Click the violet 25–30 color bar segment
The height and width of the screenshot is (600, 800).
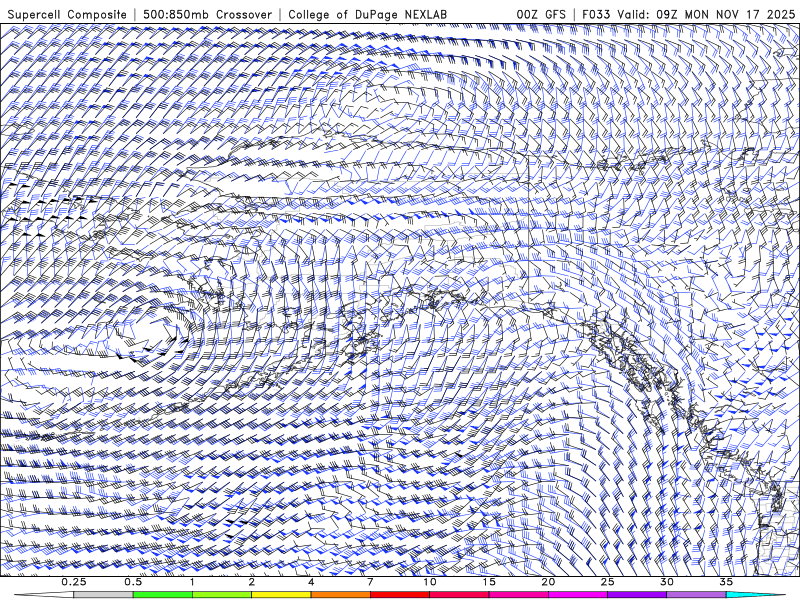tap(637, 595)
